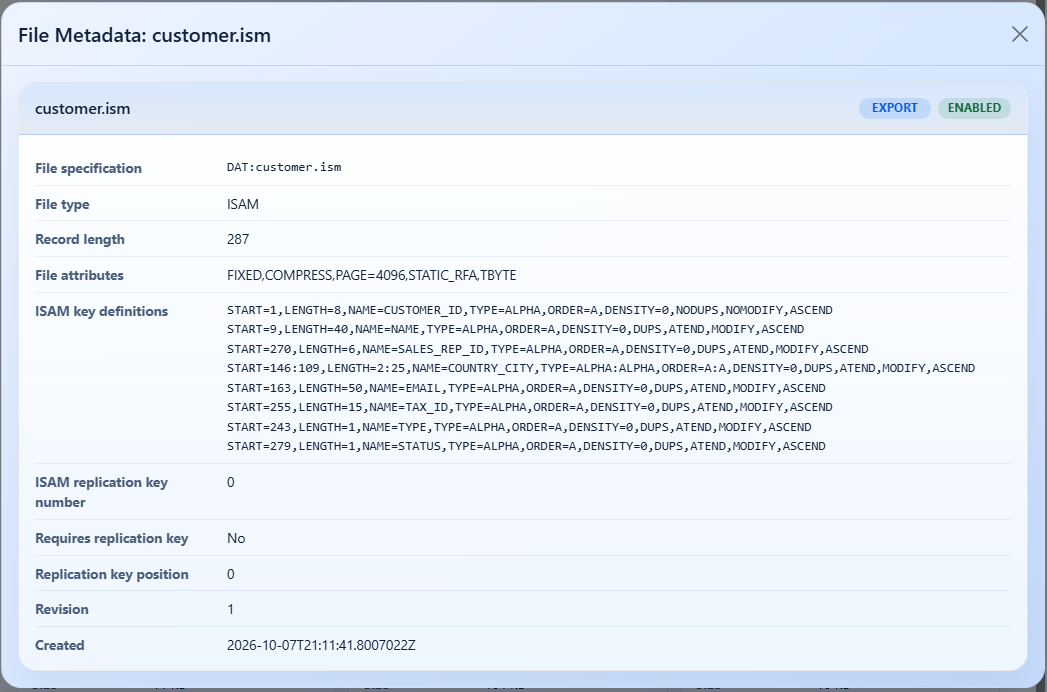1047x692 pixels.
Task: Select the DAT:customer.ism file specification value
Action: [284, 167]
